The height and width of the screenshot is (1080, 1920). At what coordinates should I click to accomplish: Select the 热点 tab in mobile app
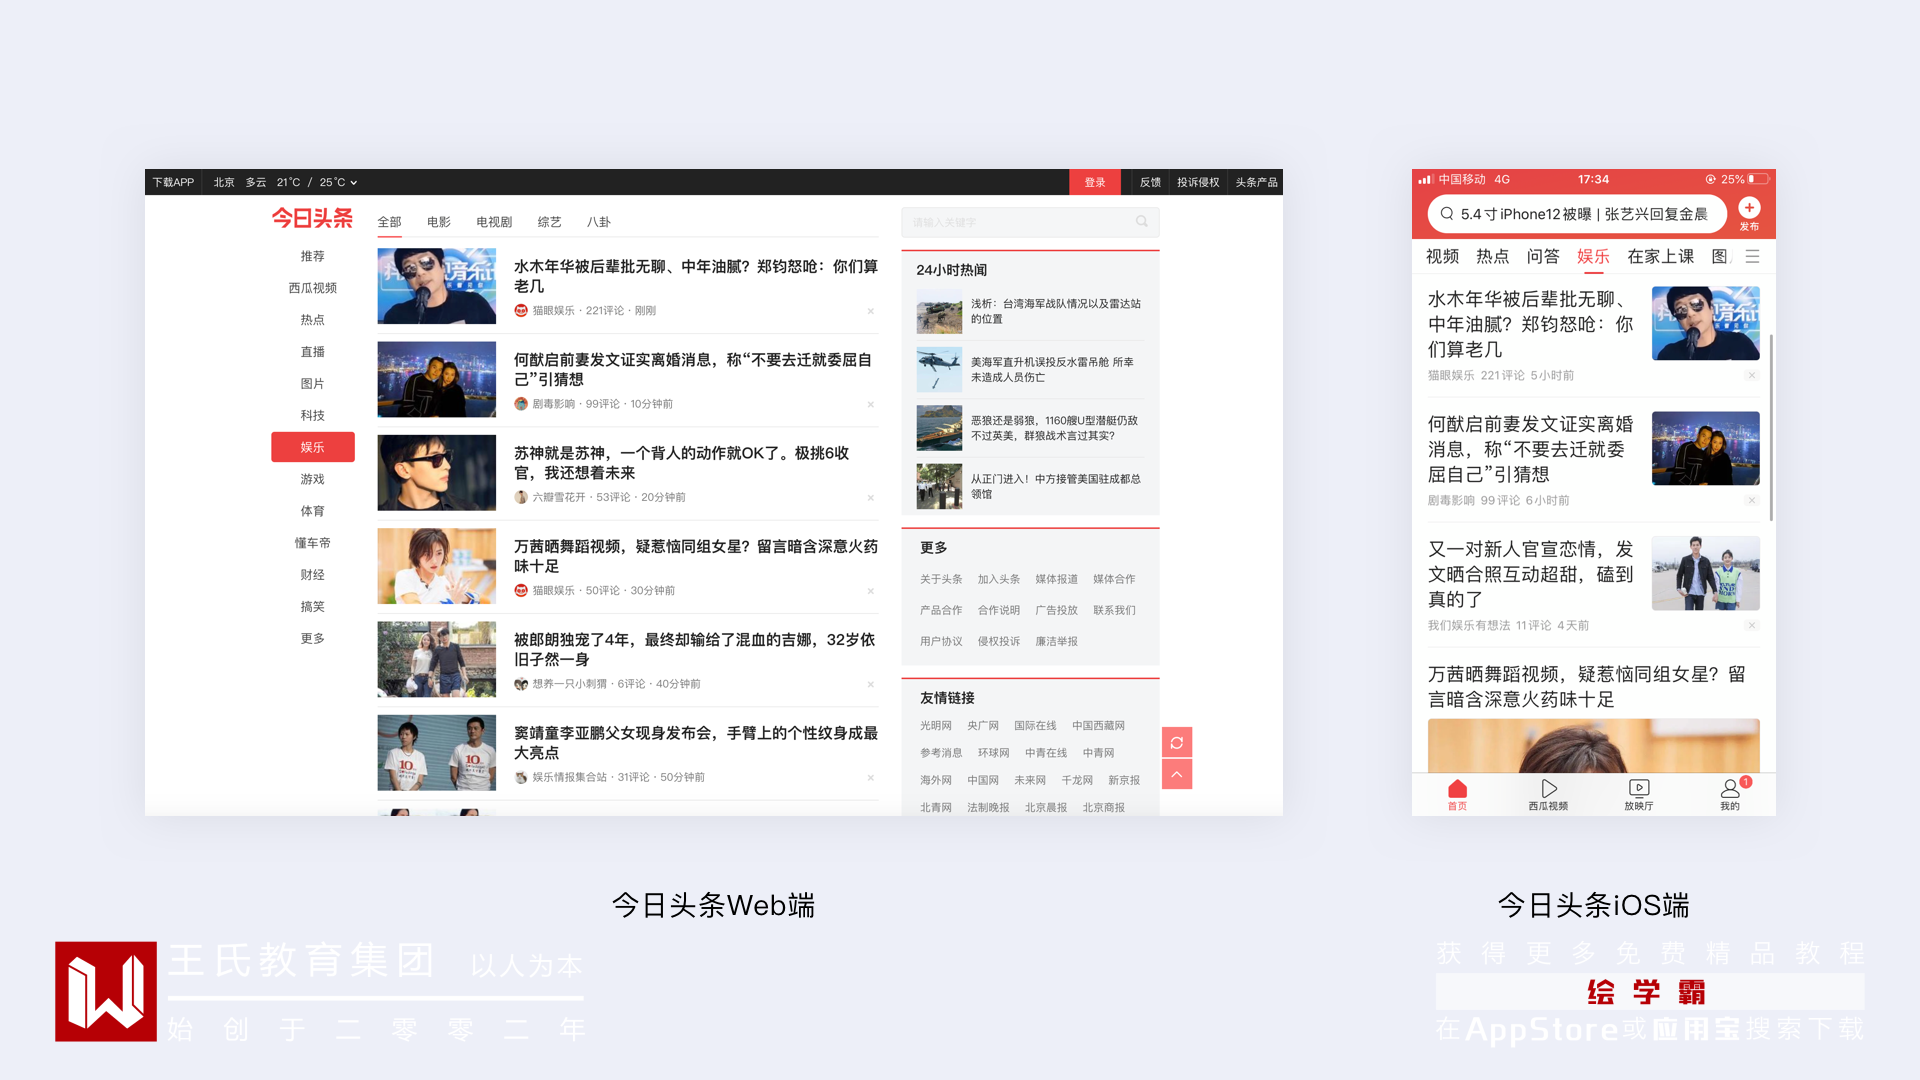coord(1492,257)
